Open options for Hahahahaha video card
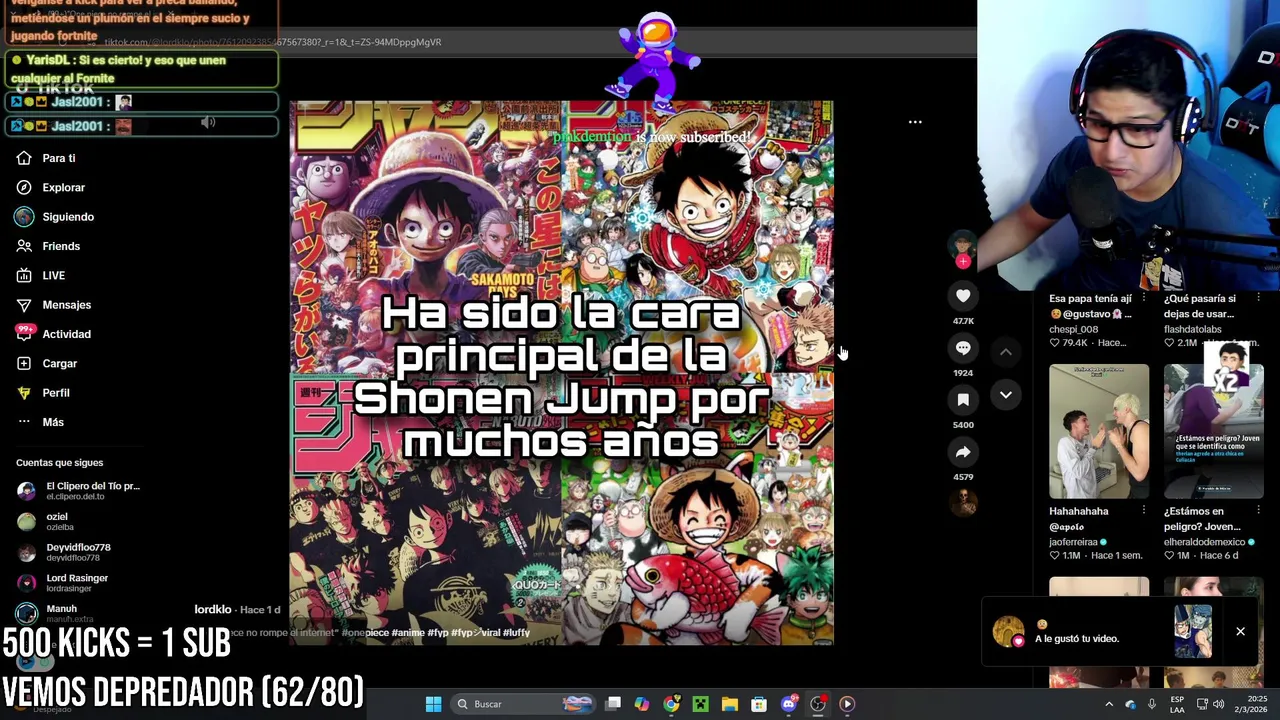 pos(1144,511)
